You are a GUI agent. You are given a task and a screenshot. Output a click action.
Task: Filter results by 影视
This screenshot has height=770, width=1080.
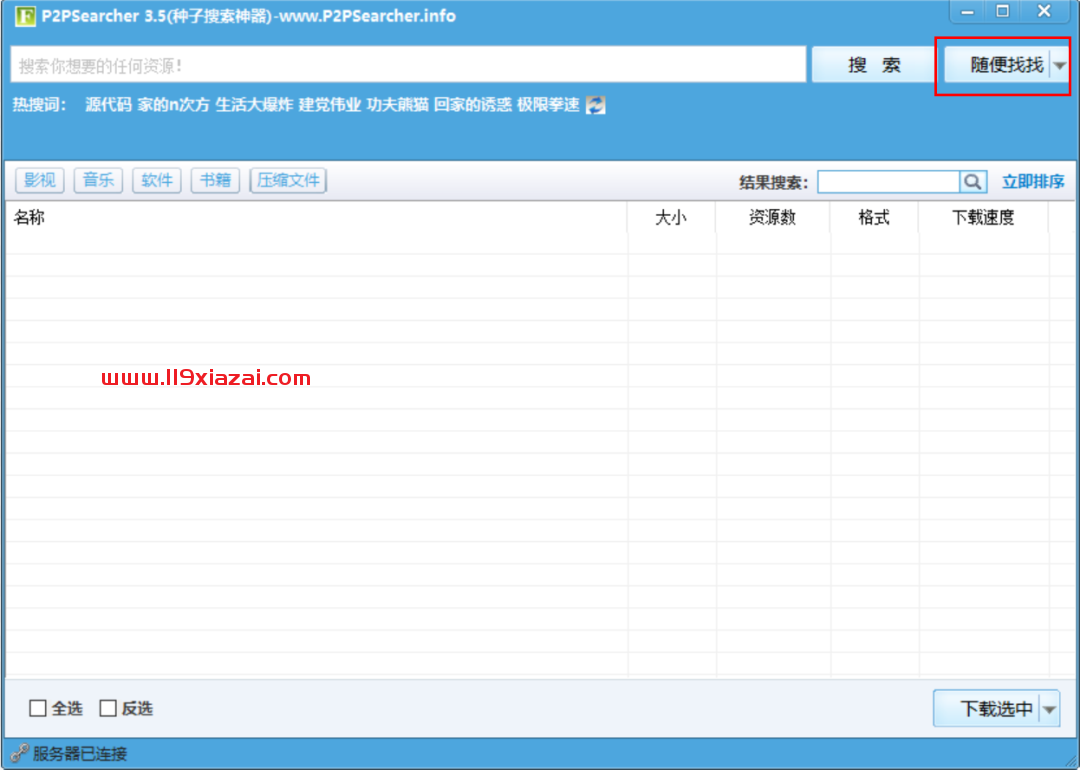click(40, 180)
